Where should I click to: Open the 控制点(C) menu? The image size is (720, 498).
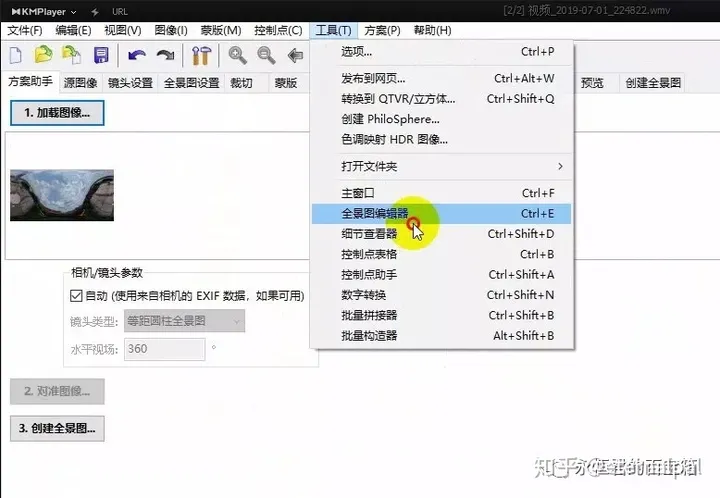278,30
